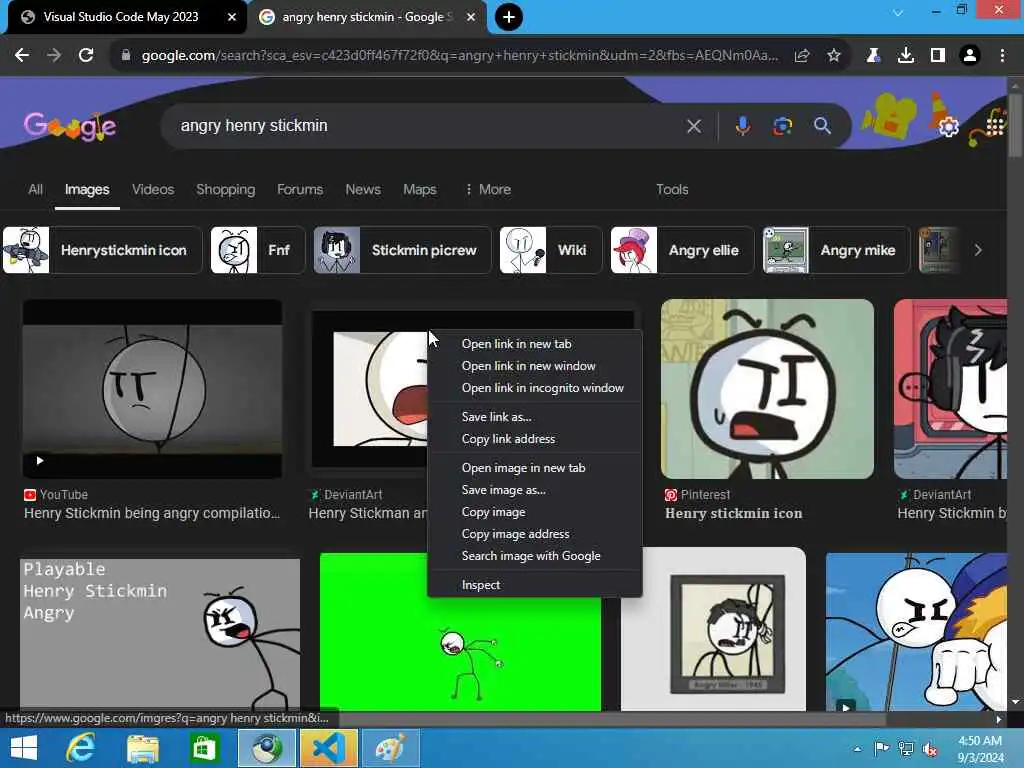Close the Visual Studio Code May 2023 tab
Screen dimensions: 1024x768
[232, 17]
